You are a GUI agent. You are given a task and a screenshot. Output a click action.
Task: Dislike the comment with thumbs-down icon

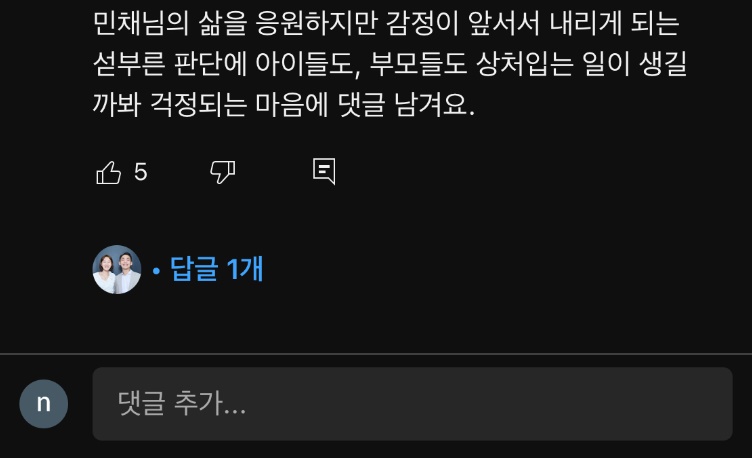pos(223,172)
